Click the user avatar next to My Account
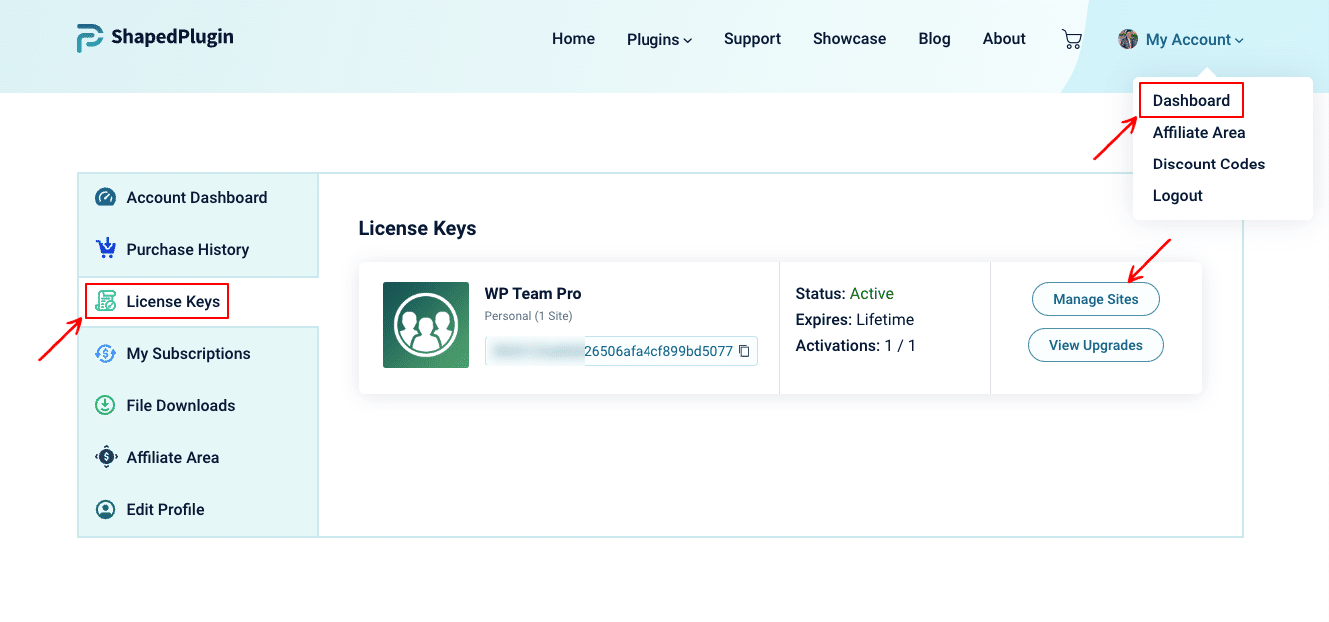Image resolution: width=1329 pixels, height=622 pixels. pyautogui.click(x=1128, y=39)
